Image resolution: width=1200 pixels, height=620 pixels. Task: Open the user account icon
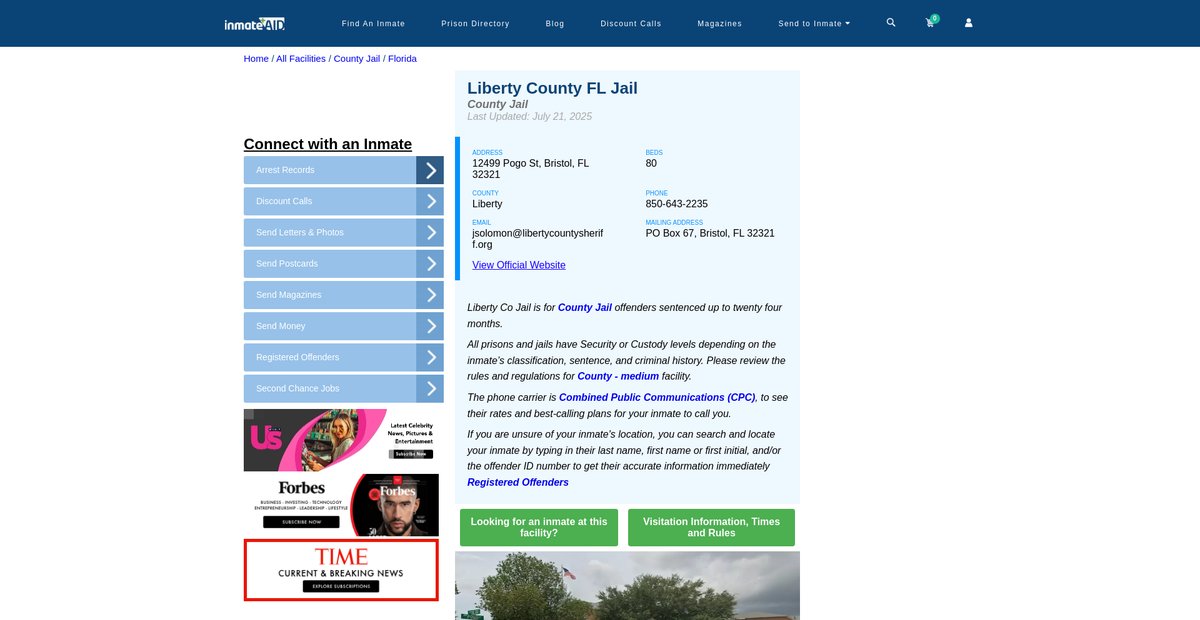pos(968,23)
